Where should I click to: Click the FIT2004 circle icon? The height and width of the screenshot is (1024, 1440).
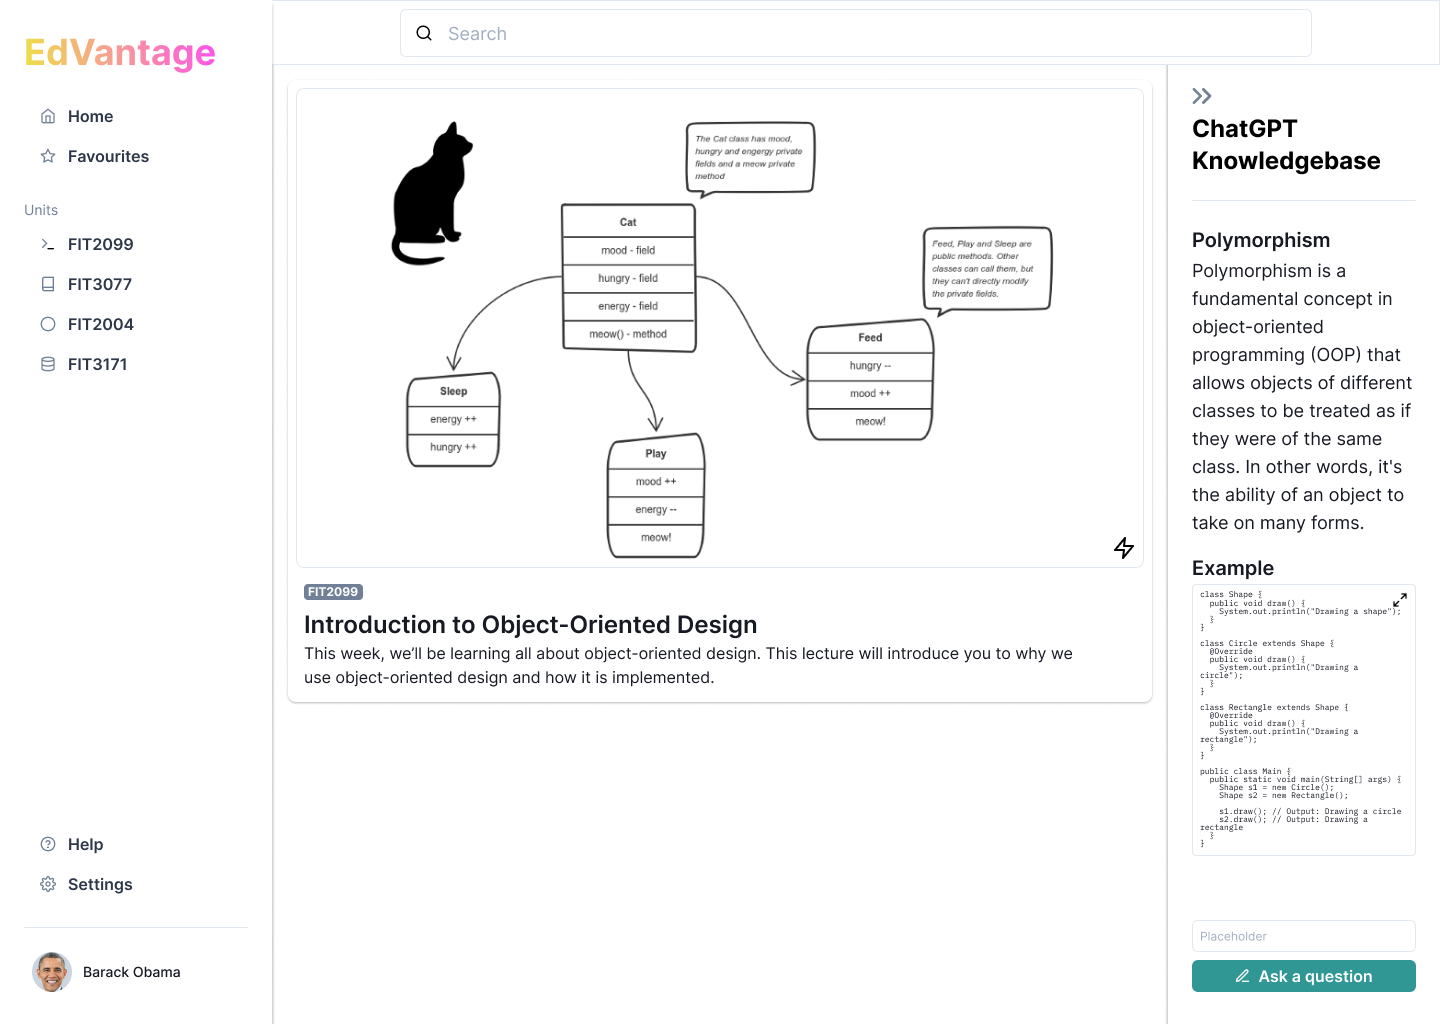tap(48, 324)
